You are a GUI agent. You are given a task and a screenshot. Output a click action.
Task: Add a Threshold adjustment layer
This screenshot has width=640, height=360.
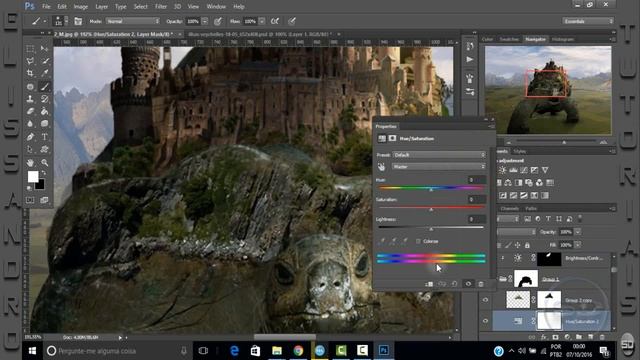point(524,196)
